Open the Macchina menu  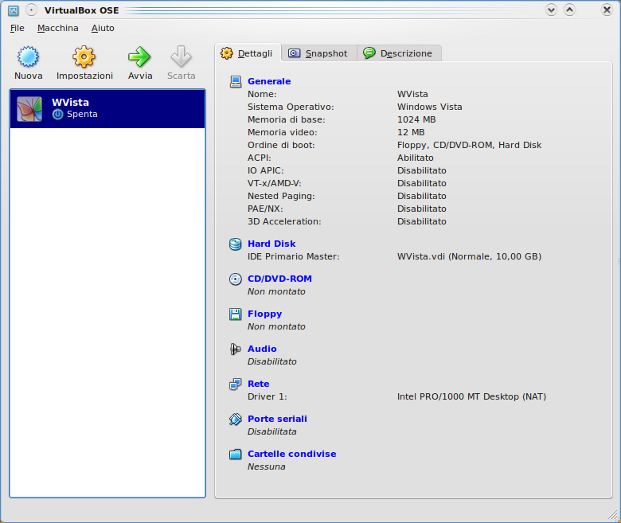click(58, 28)
